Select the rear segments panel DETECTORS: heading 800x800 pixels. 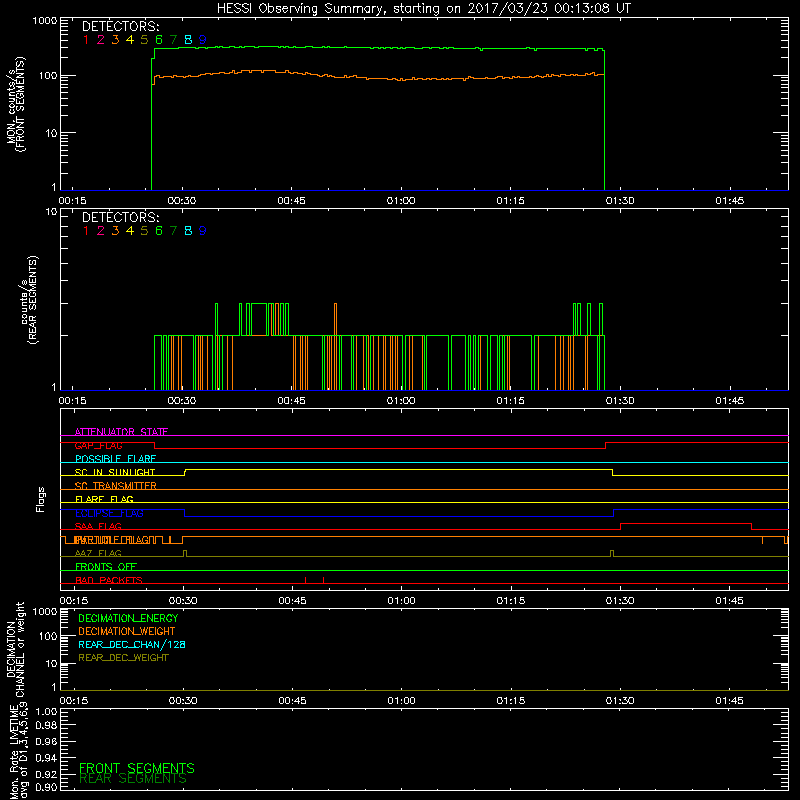[x=121, y=217]
